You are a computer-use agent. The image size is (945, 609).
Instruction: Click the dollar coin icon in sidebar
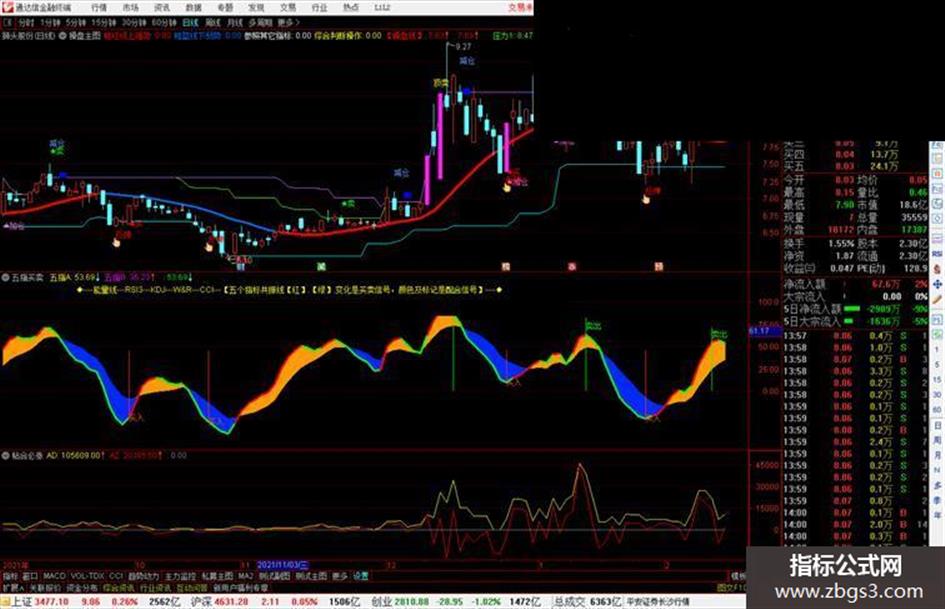tap(937, 268)
